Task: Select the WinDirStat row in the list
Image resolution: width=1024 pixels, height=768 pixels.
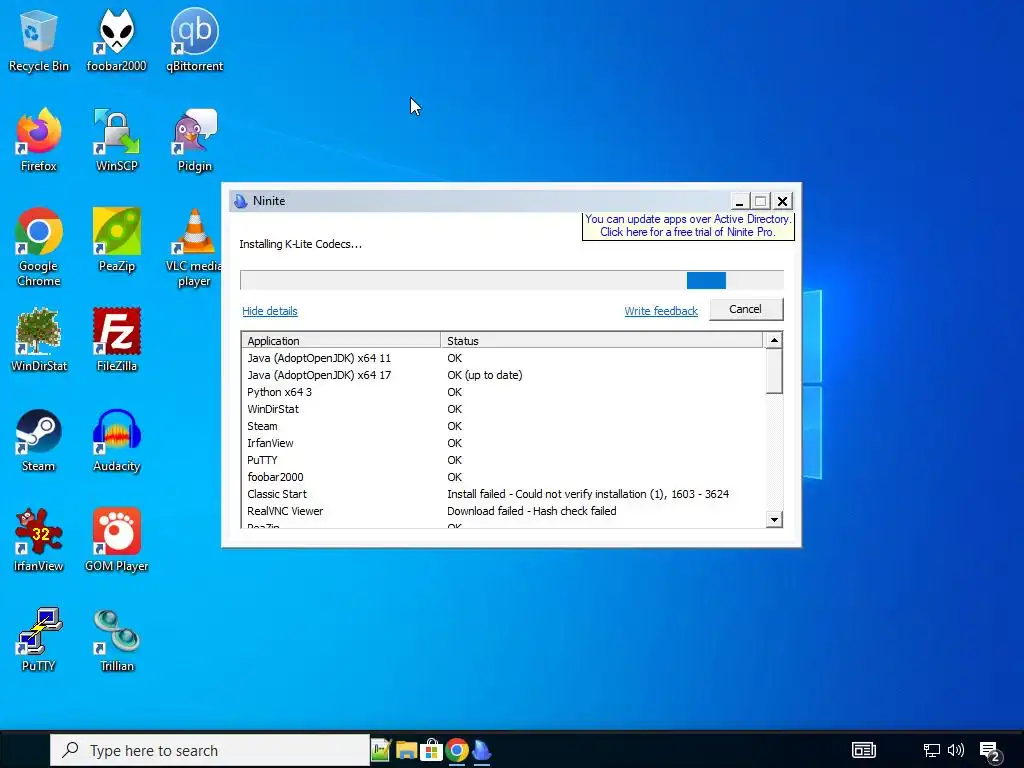Action: point(502,409)
